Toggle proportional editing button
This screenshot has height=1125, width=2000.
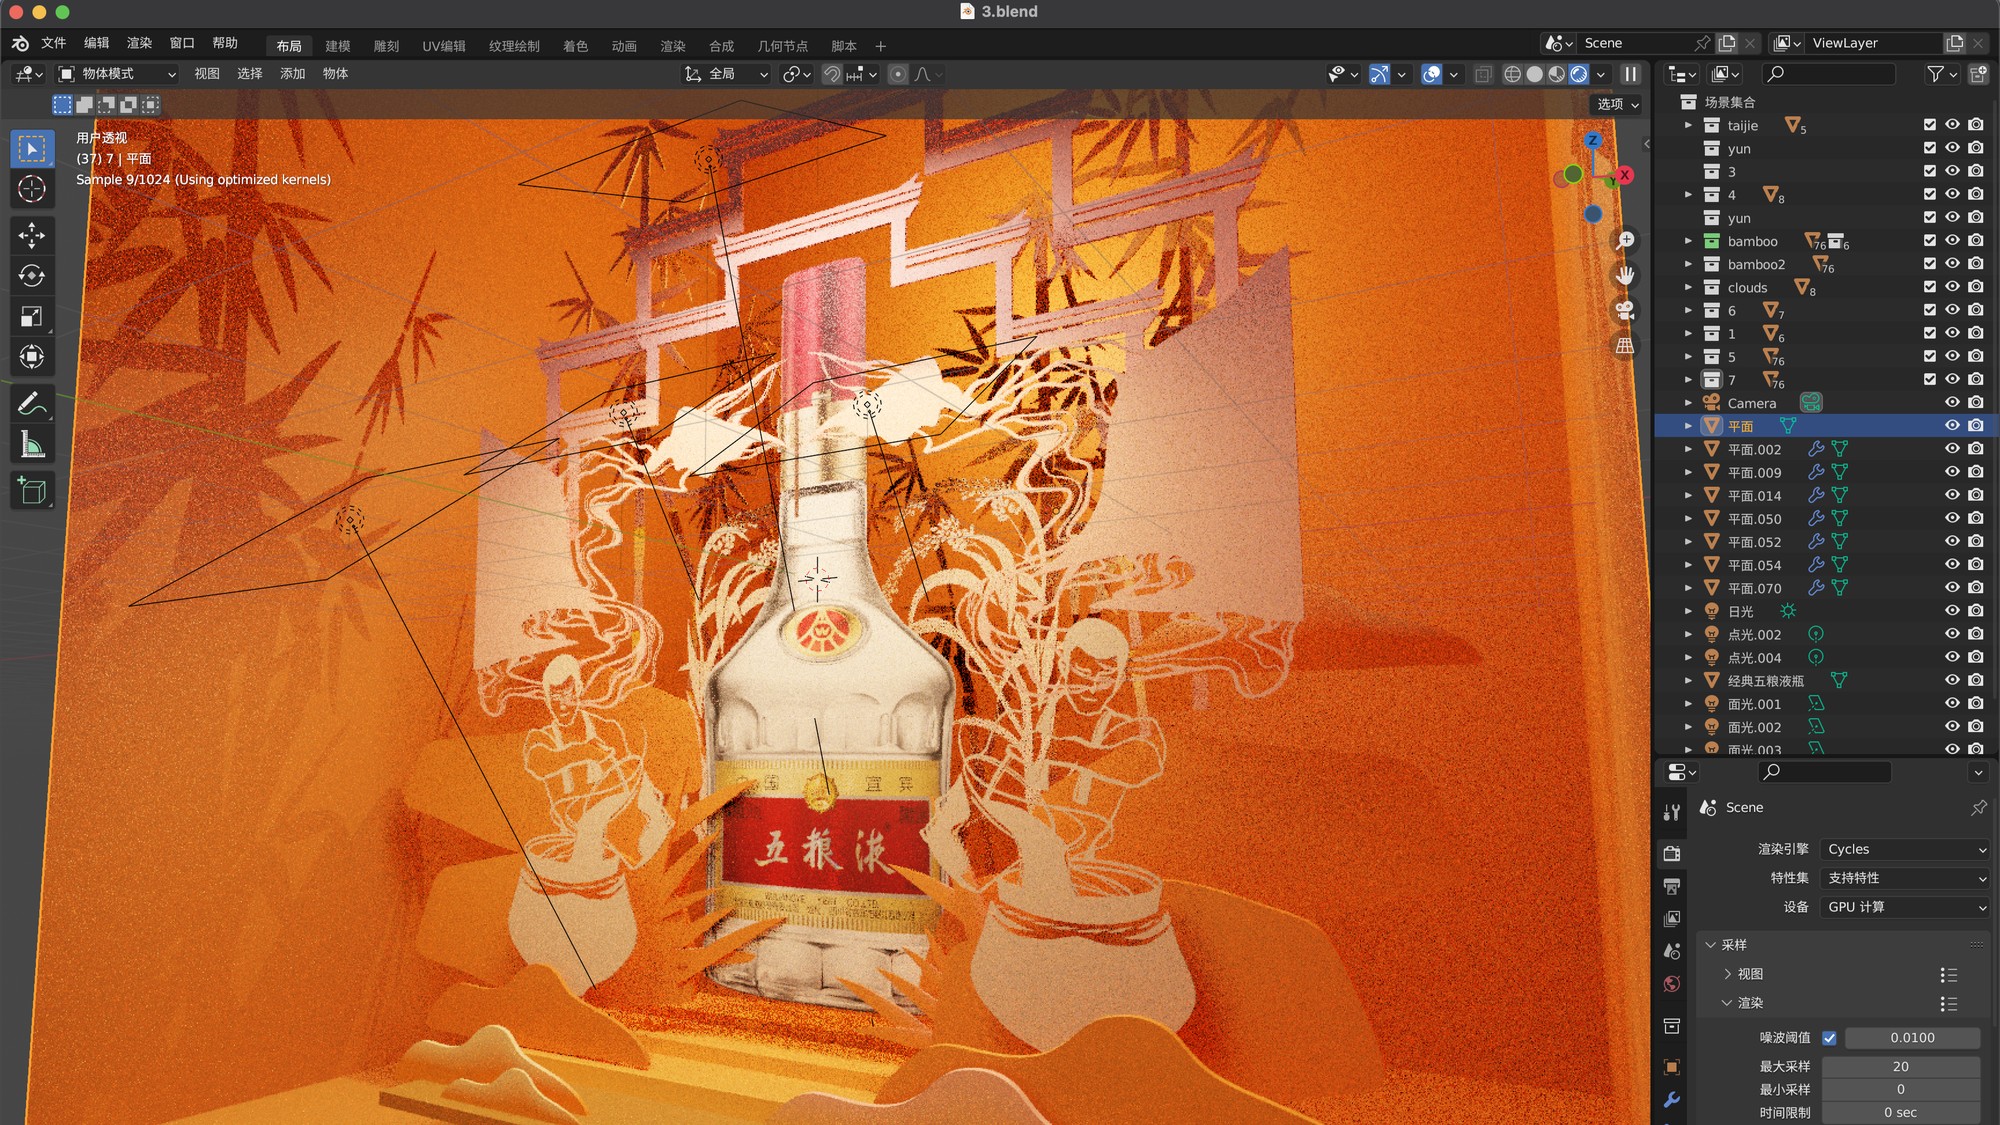(898, 74)
